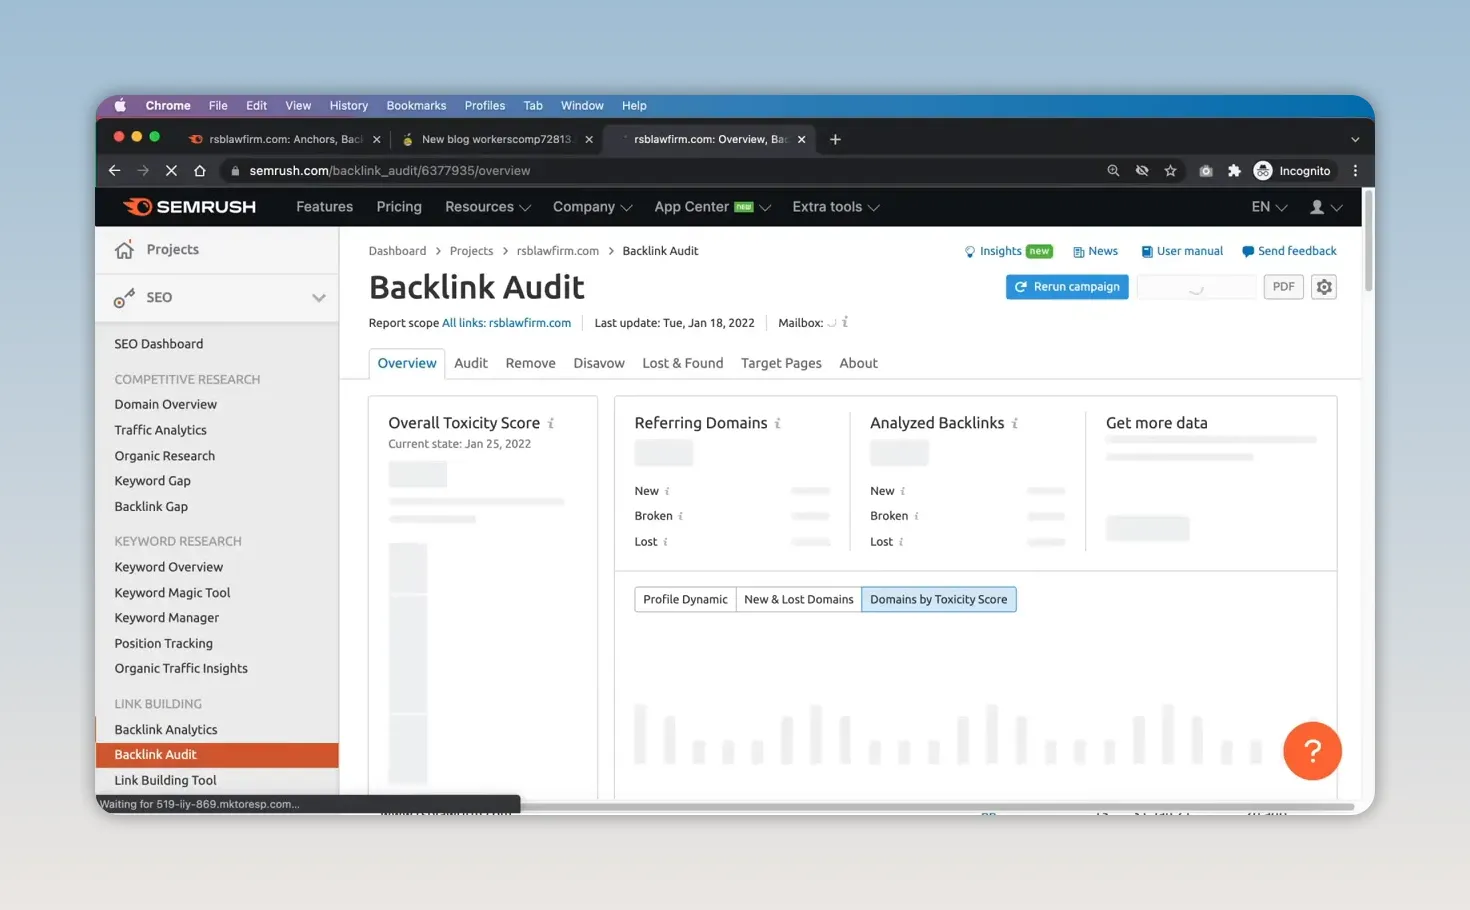Click the browser address bar URL
The image size is (1470, 910).
[390, 171]
